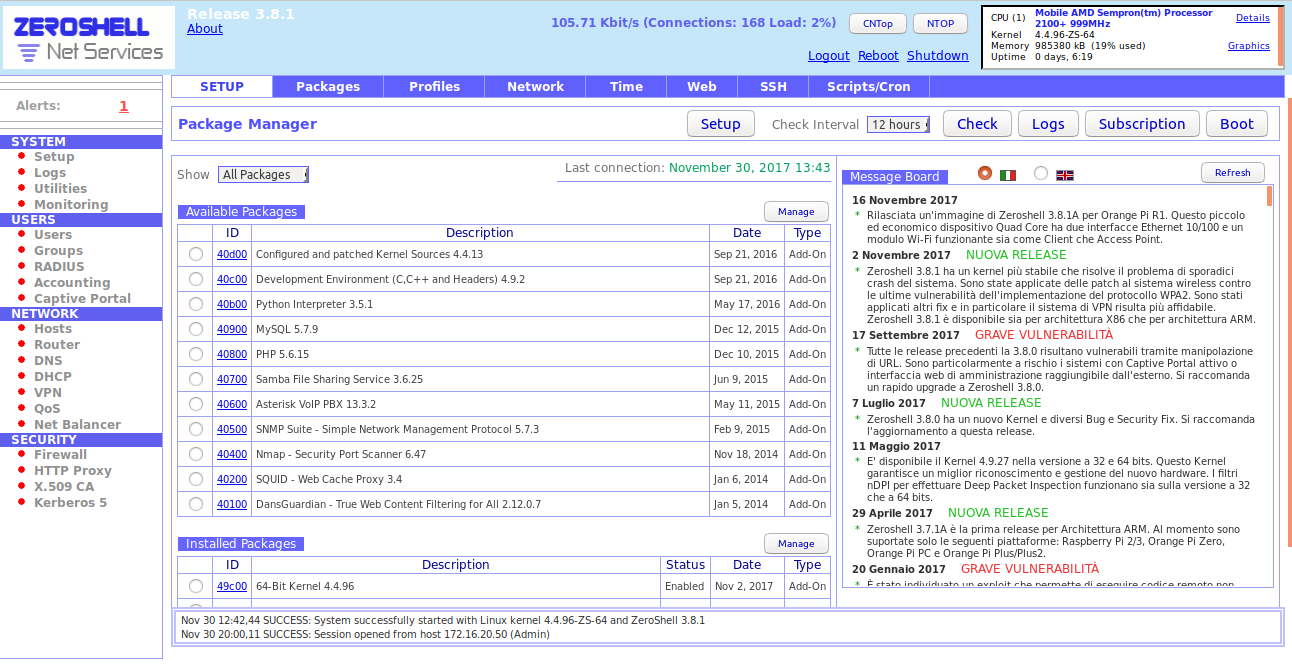Viewport: 1292px width, 666px height.
Task: Open the Package Manager Logs button
Action: (1048, 124)
